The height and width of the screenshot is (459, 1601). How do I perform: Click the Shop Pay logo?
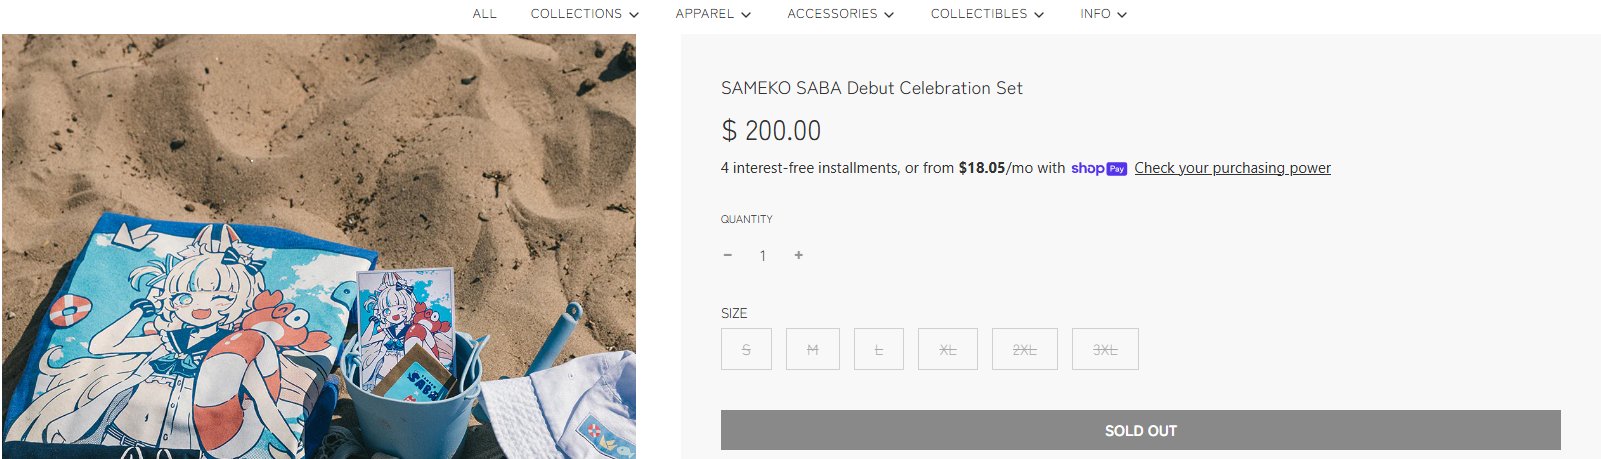1099,168
